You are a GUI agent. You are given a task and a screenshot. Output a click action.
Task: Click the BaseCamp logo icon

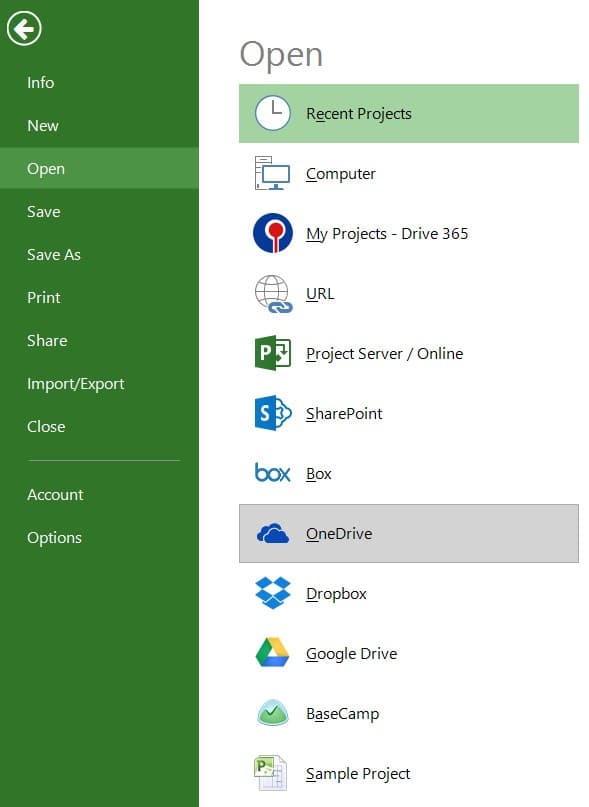click(272, 713)
